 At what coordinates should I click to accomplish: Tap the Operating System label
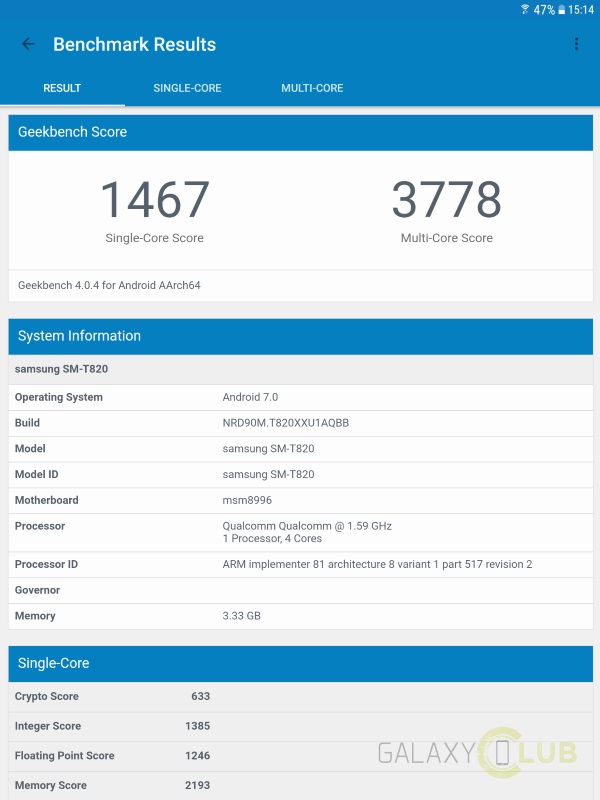[59, 397]
